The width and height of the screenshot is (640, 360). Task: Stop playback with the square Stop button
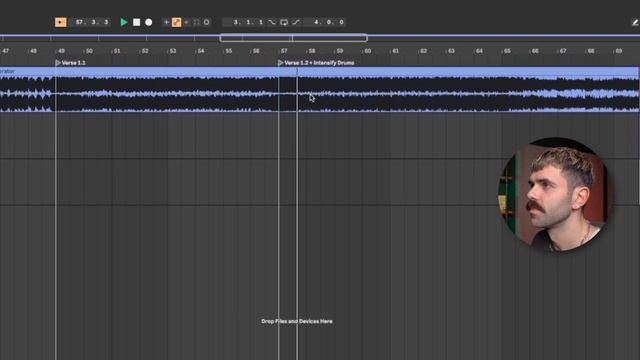[137, 22]
